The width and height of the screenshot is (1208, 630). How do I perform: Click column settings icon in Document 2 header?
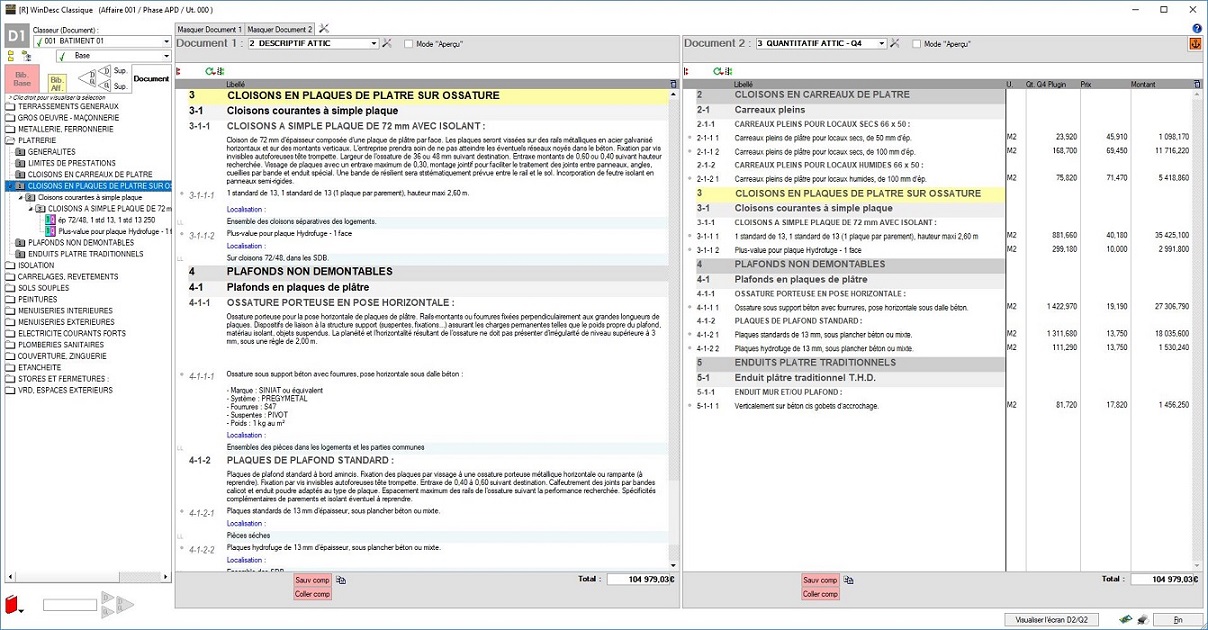pyautogui.click(x=1197, y=84)
